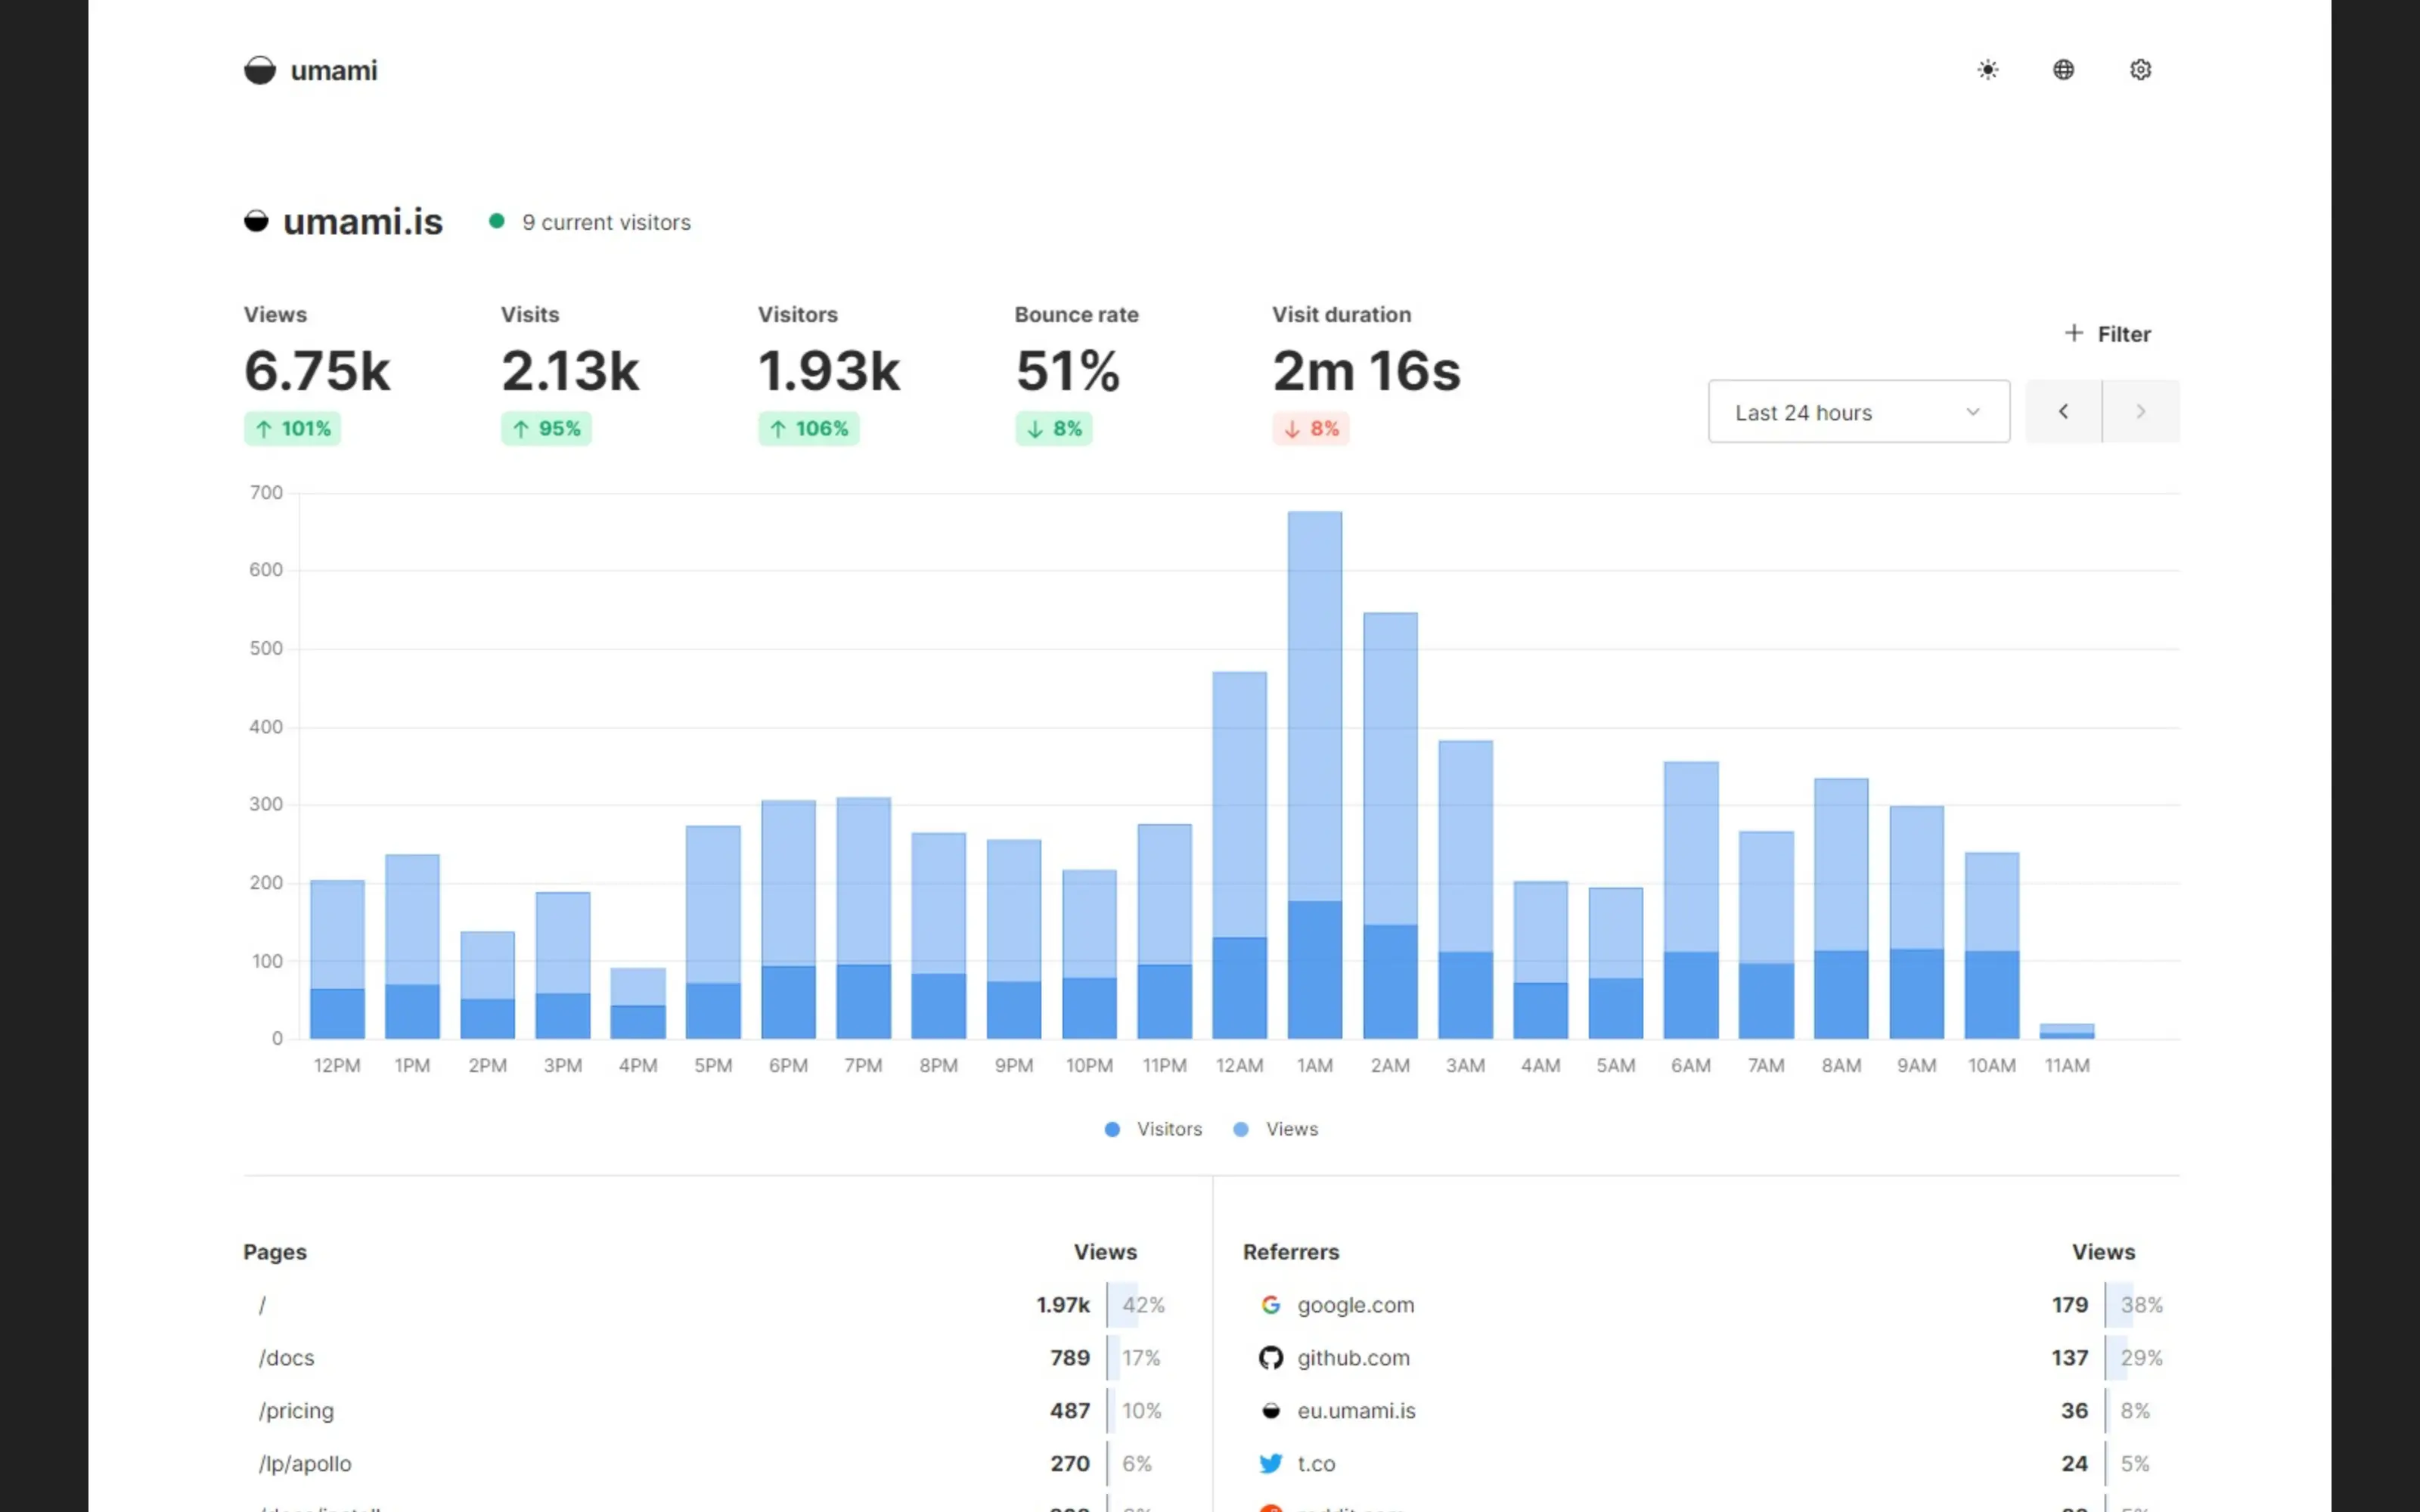Viewport: 2420px width, 1512px height.
Task: Click the green 8% bounce rate badge
Action: (x=1054, y=428)
